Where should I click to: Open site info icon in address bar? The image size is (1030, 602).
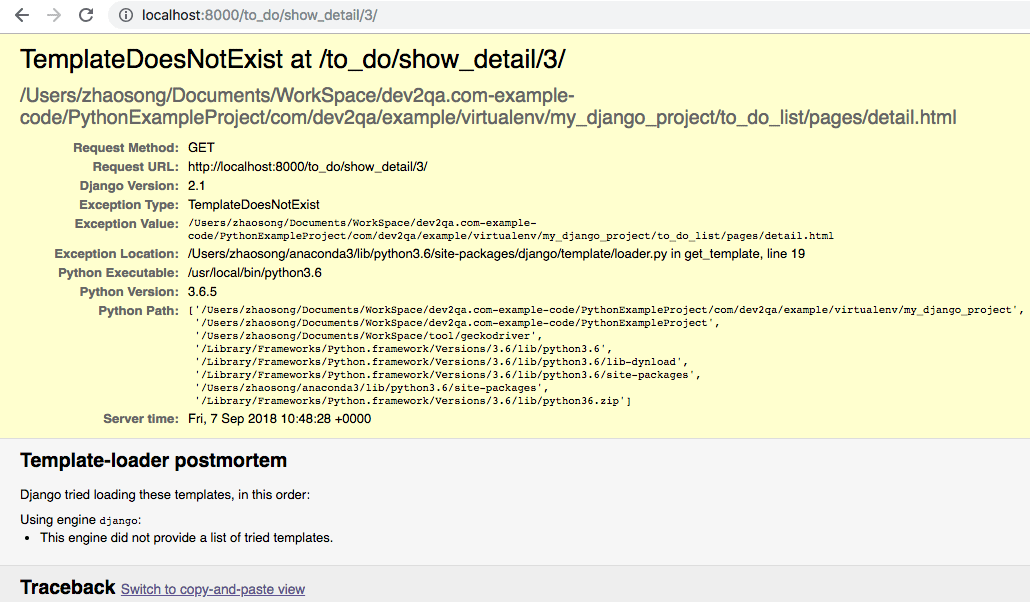[x=125, y=15]
